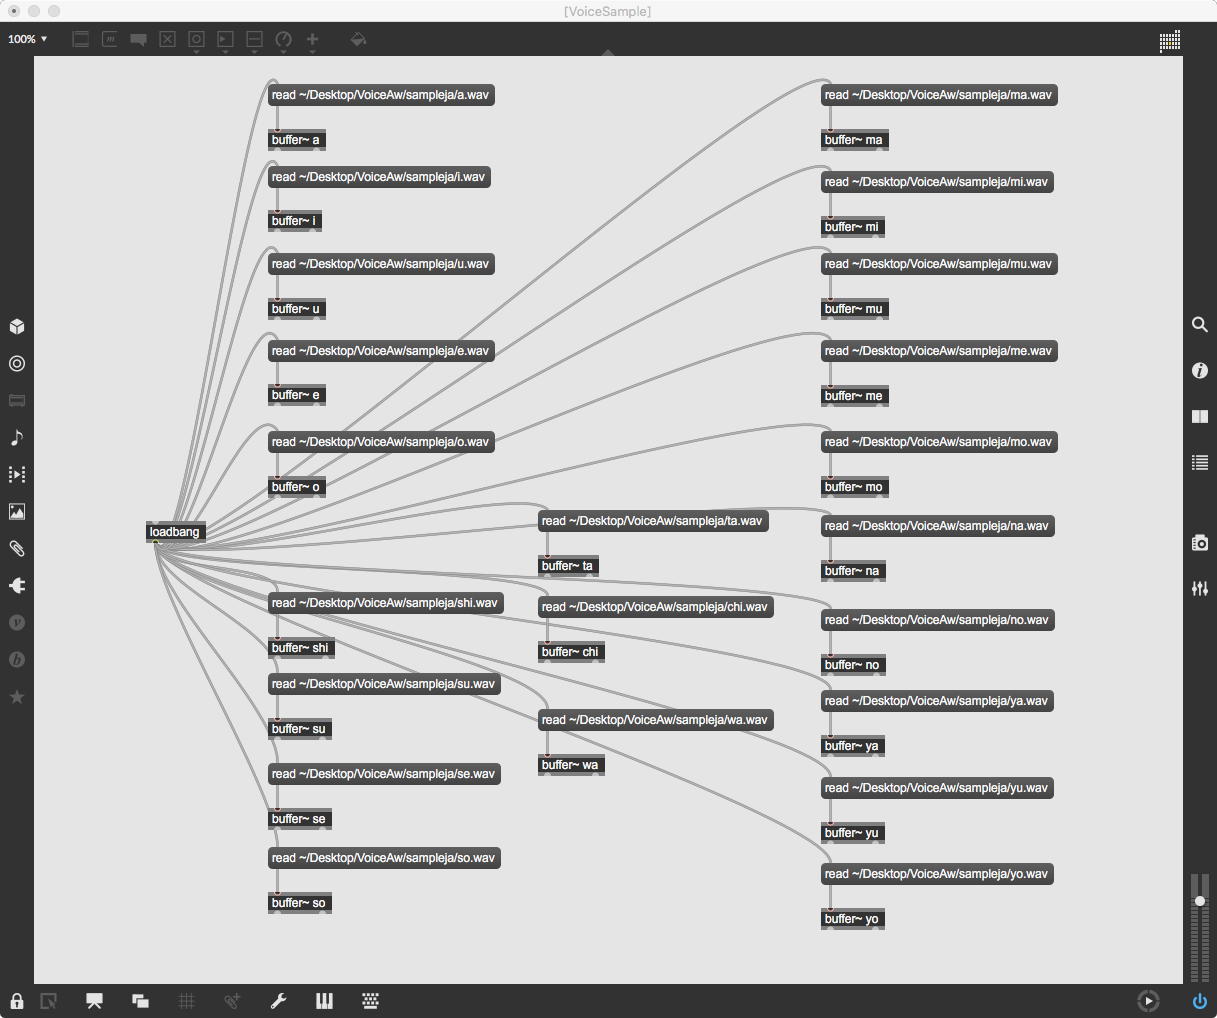The width and height of the screenshot is (1217, 1018).
Task: Open the star collections icon
Action: click(x=17, y=697)
